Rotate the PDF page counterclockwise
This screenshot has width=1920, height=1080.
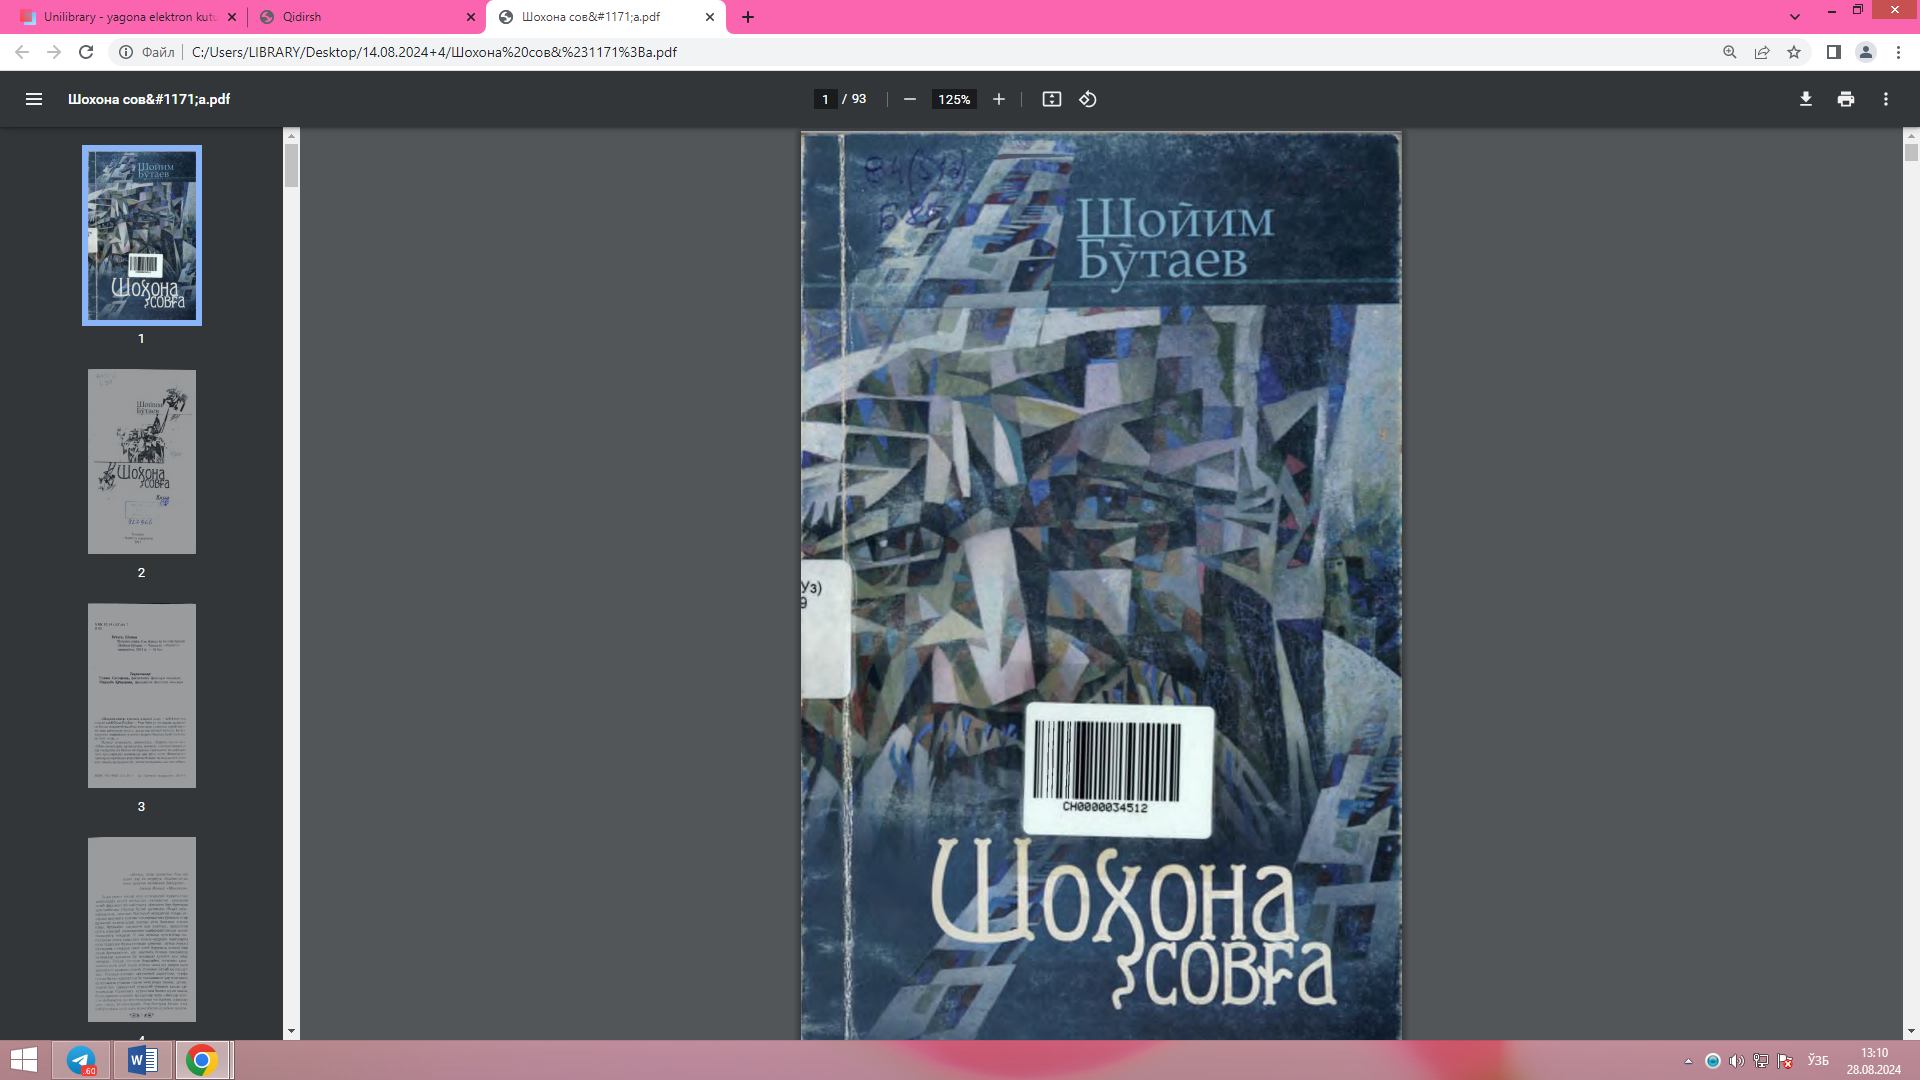[x=1088, y=99]
